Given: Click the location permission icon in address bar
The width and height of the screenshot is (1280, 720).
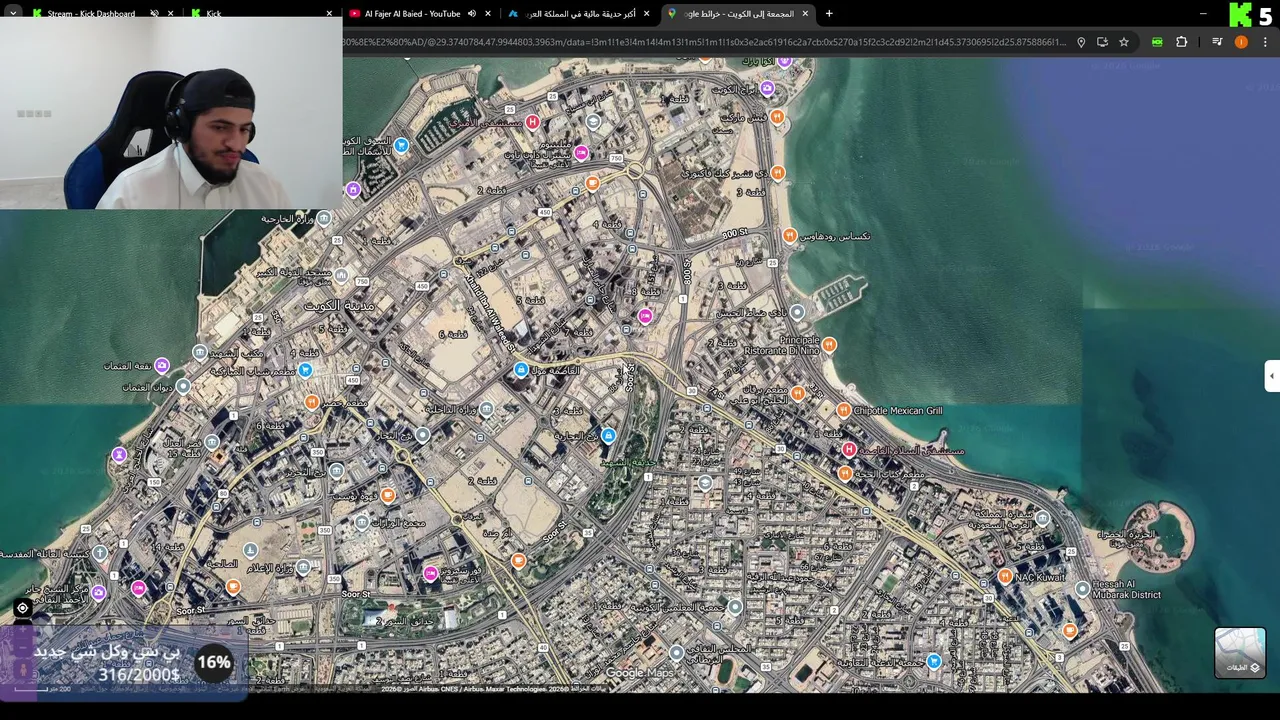Looking at the screenshot, I should pos(1081,42).
